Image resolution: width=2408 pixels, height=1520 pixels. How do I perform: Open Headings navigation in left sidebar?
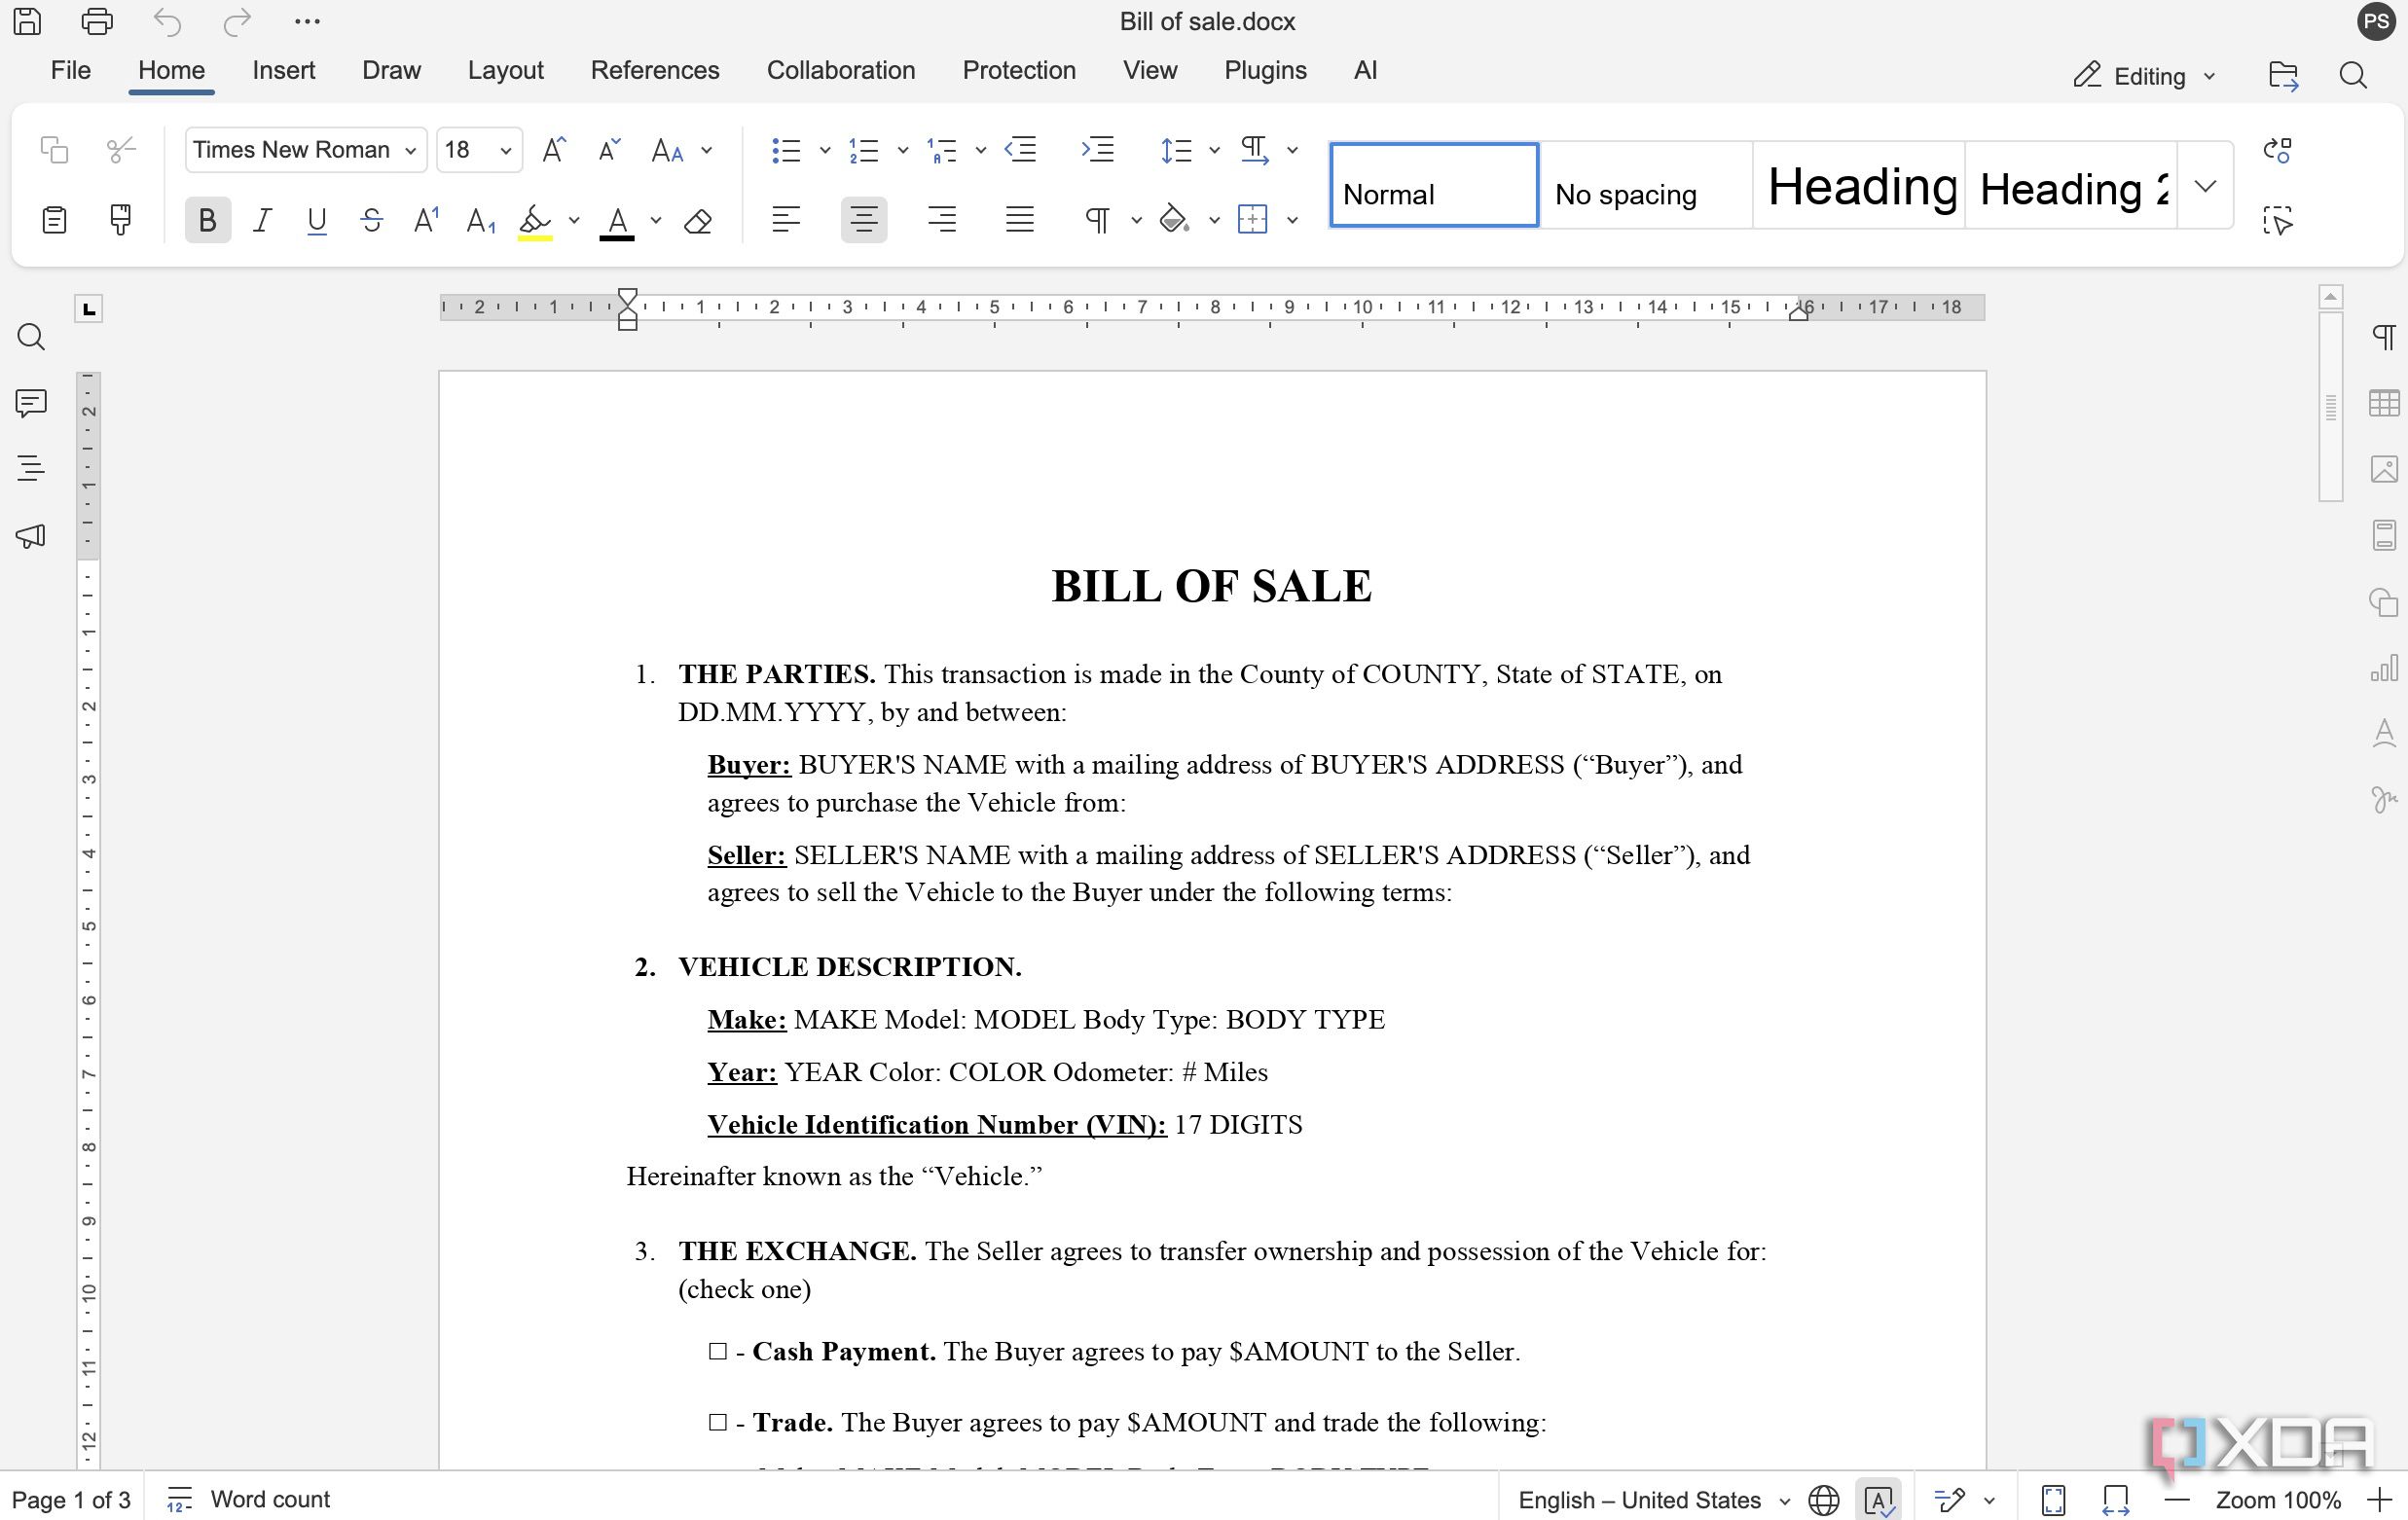[x=31, y=468]
